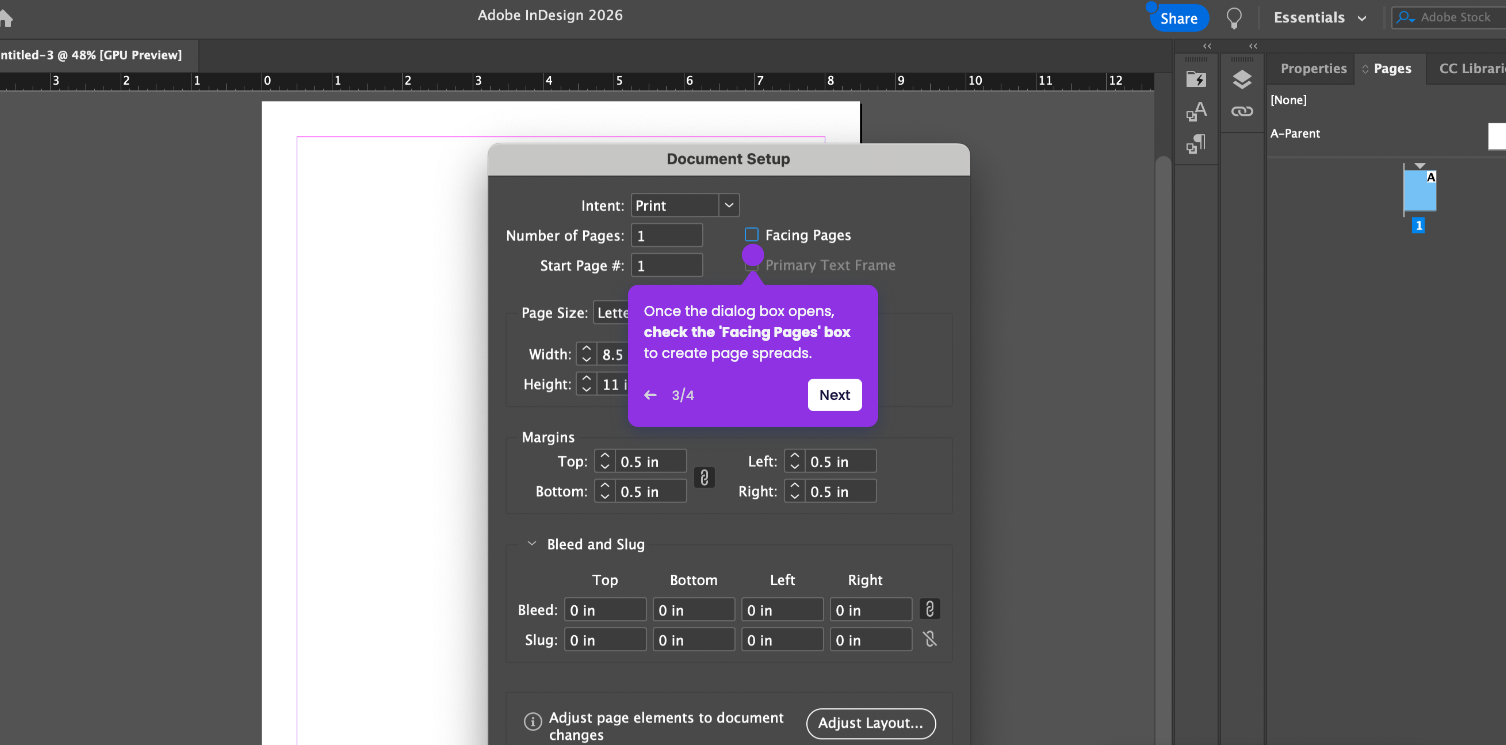Click the Right margin stepper arrows
Screen dimensions: 1506x745
[x=794, y=491]
